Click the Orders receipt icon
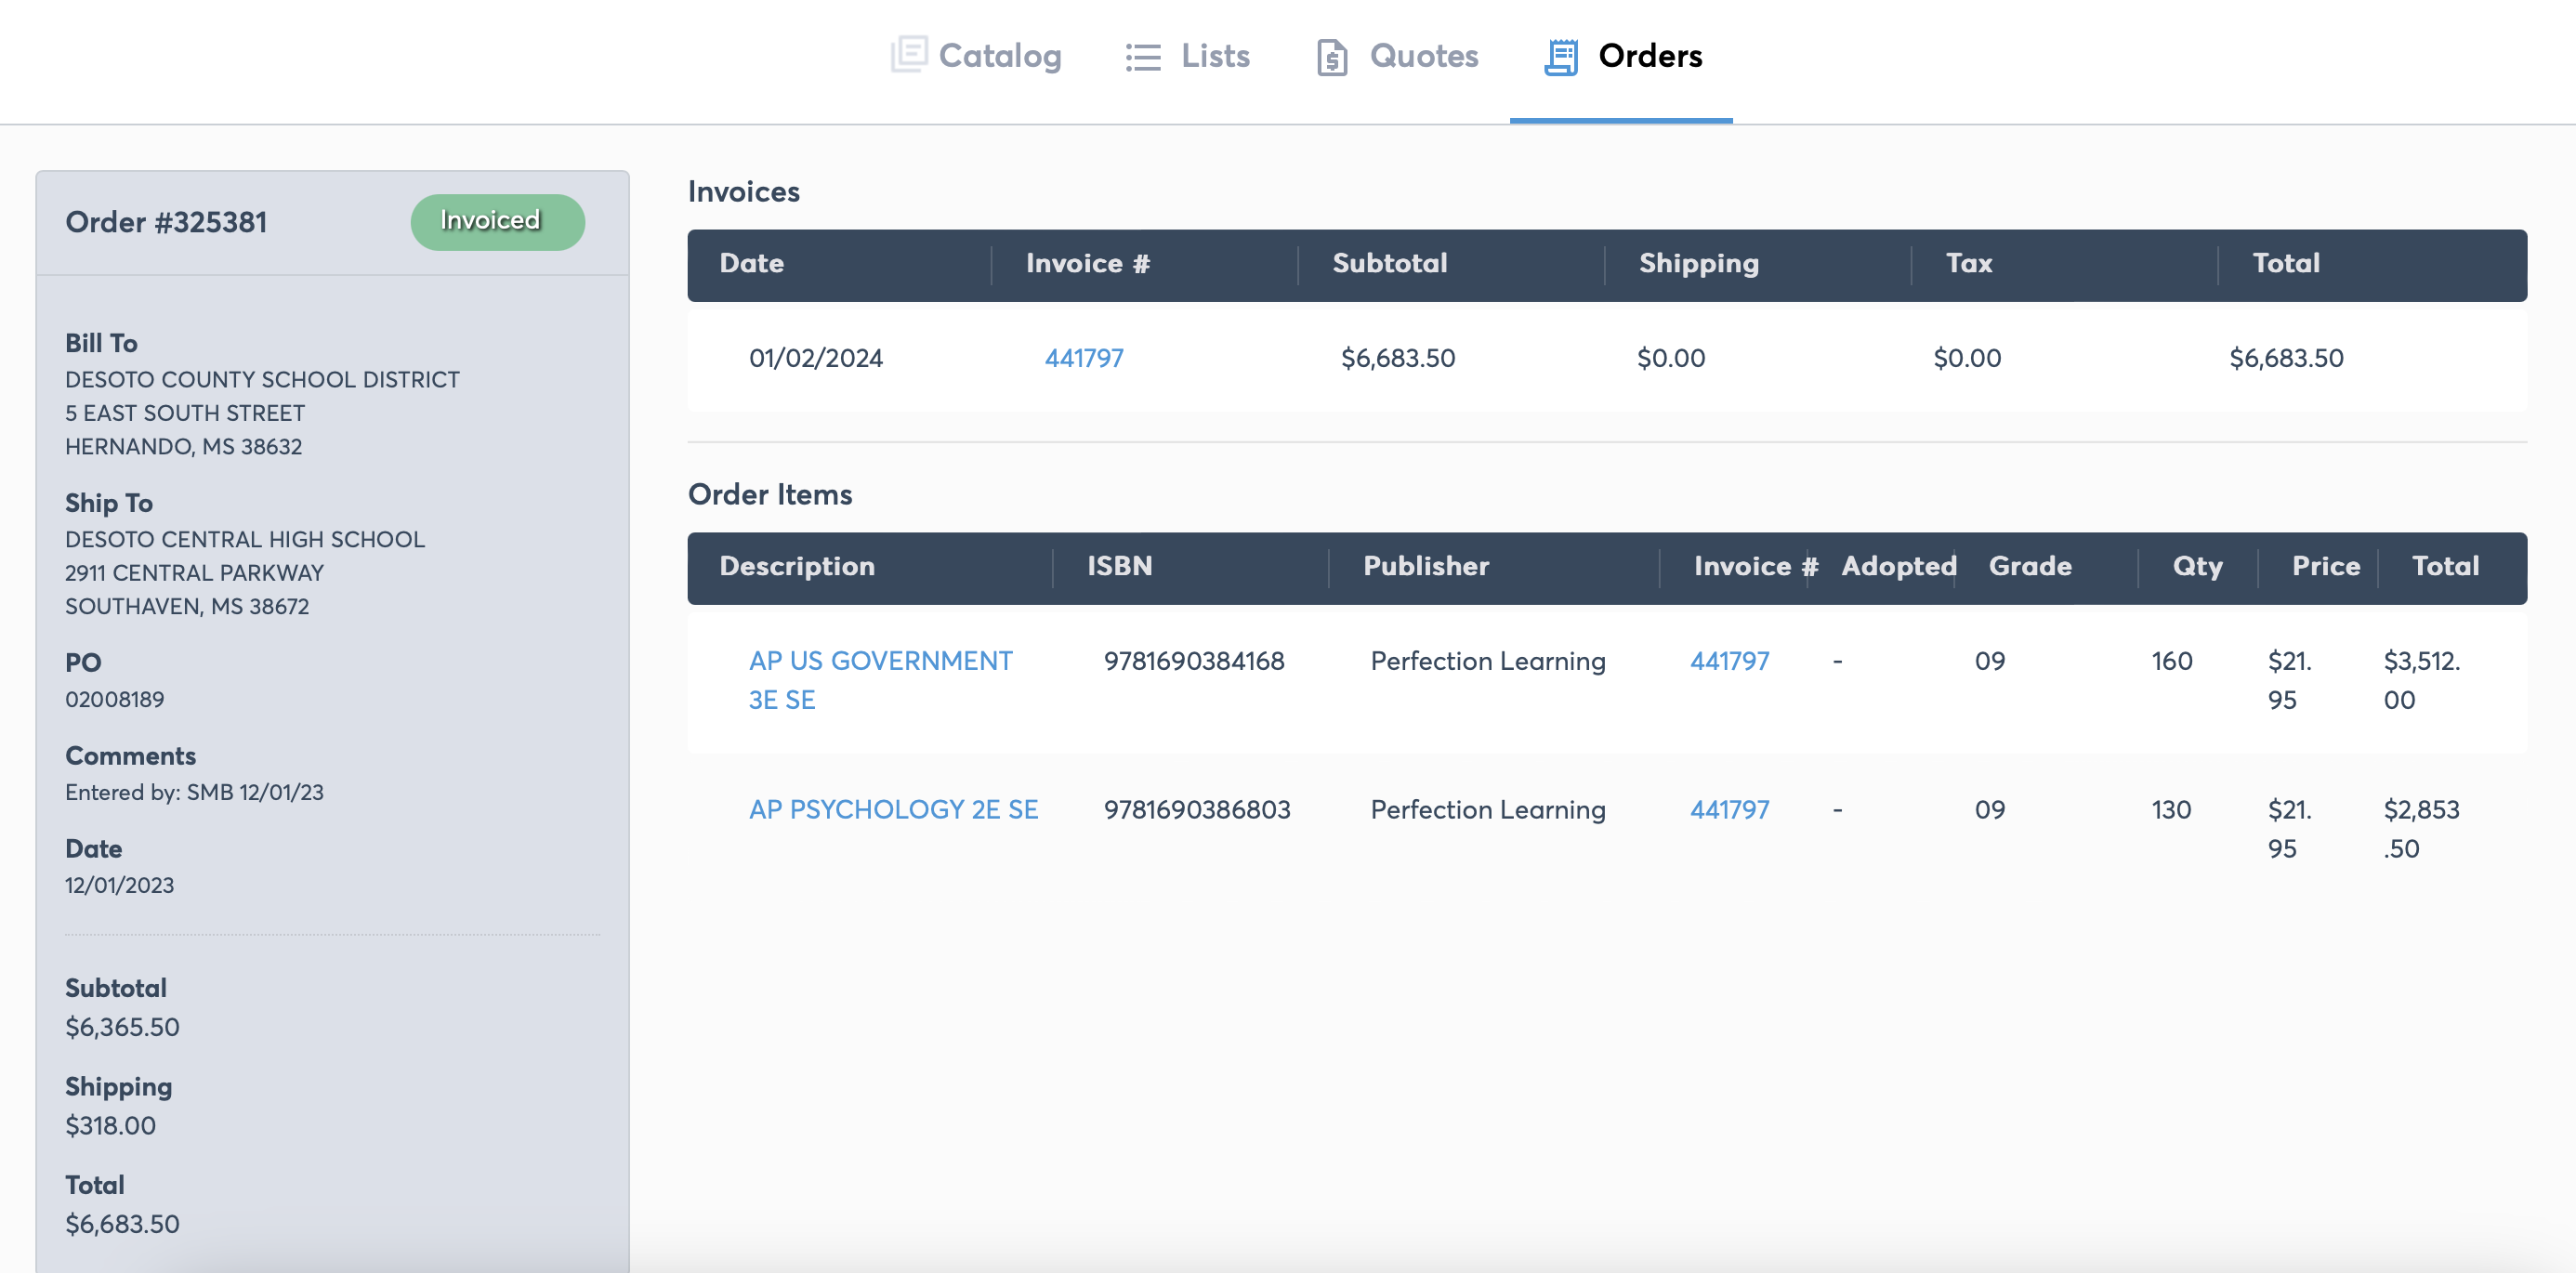 click(1561, 57)
